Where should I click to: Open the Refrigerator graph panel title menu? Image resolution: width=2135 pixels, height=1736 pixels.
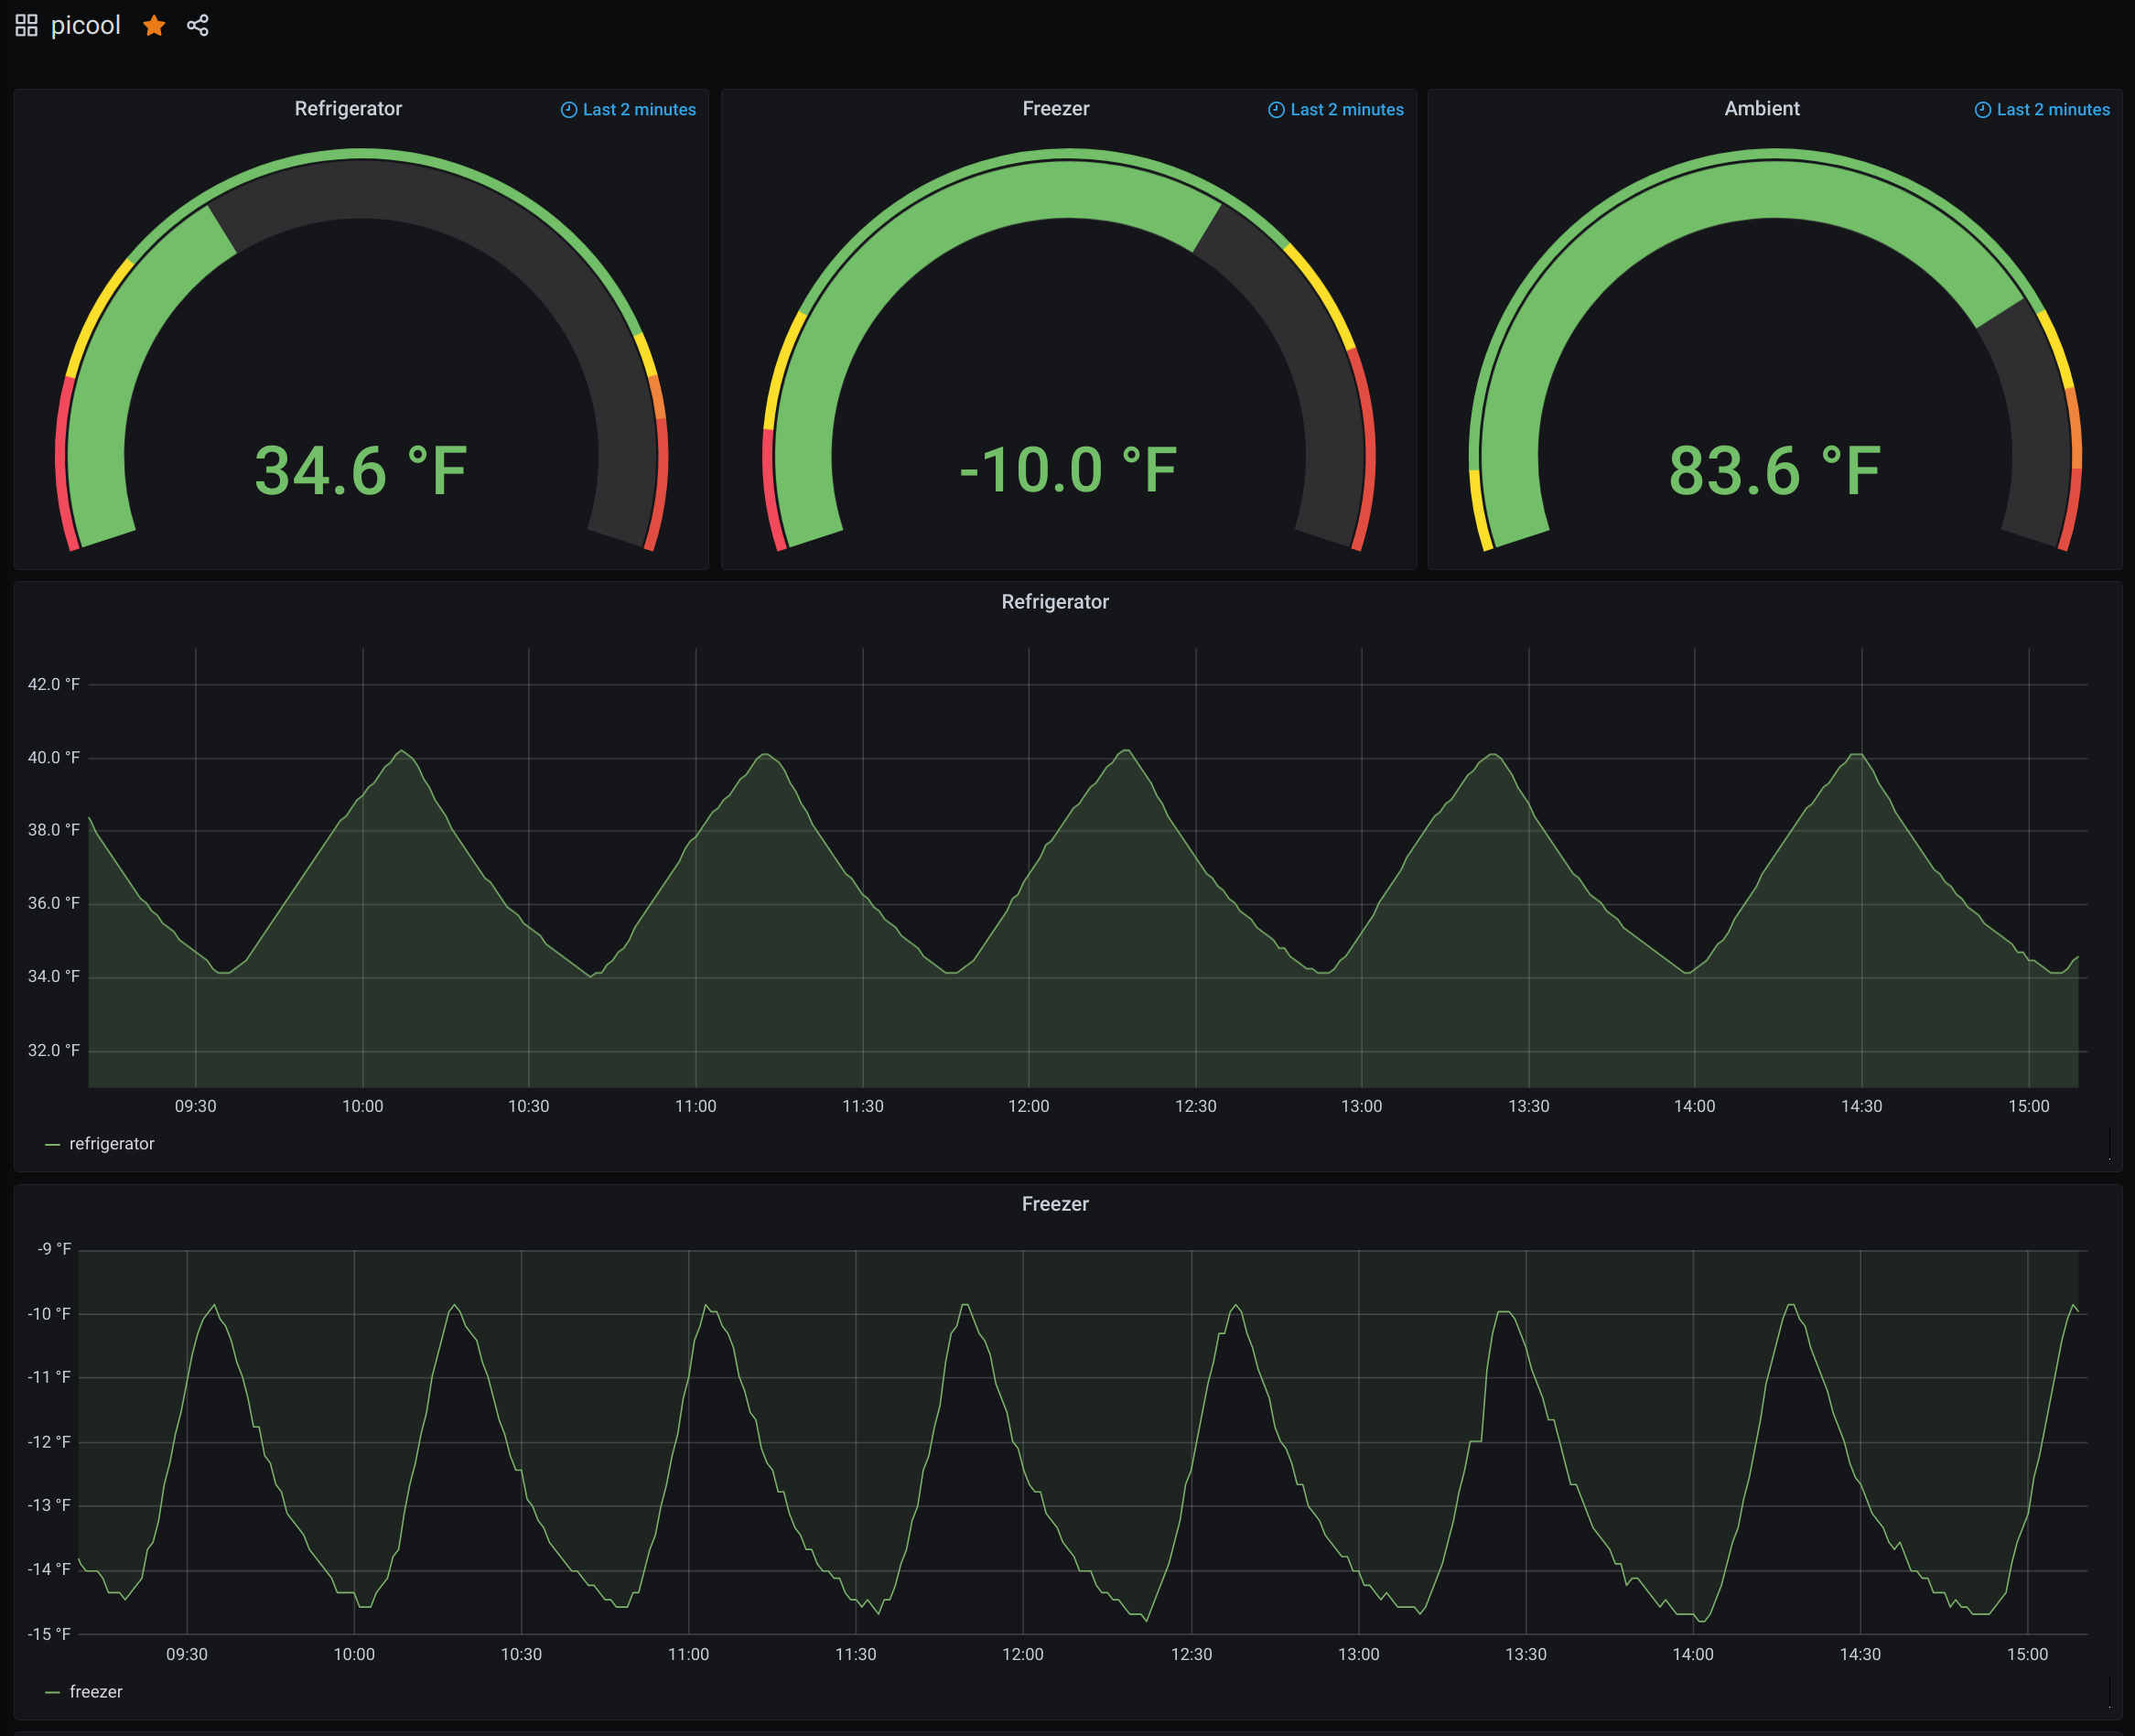coord(1054,602)
